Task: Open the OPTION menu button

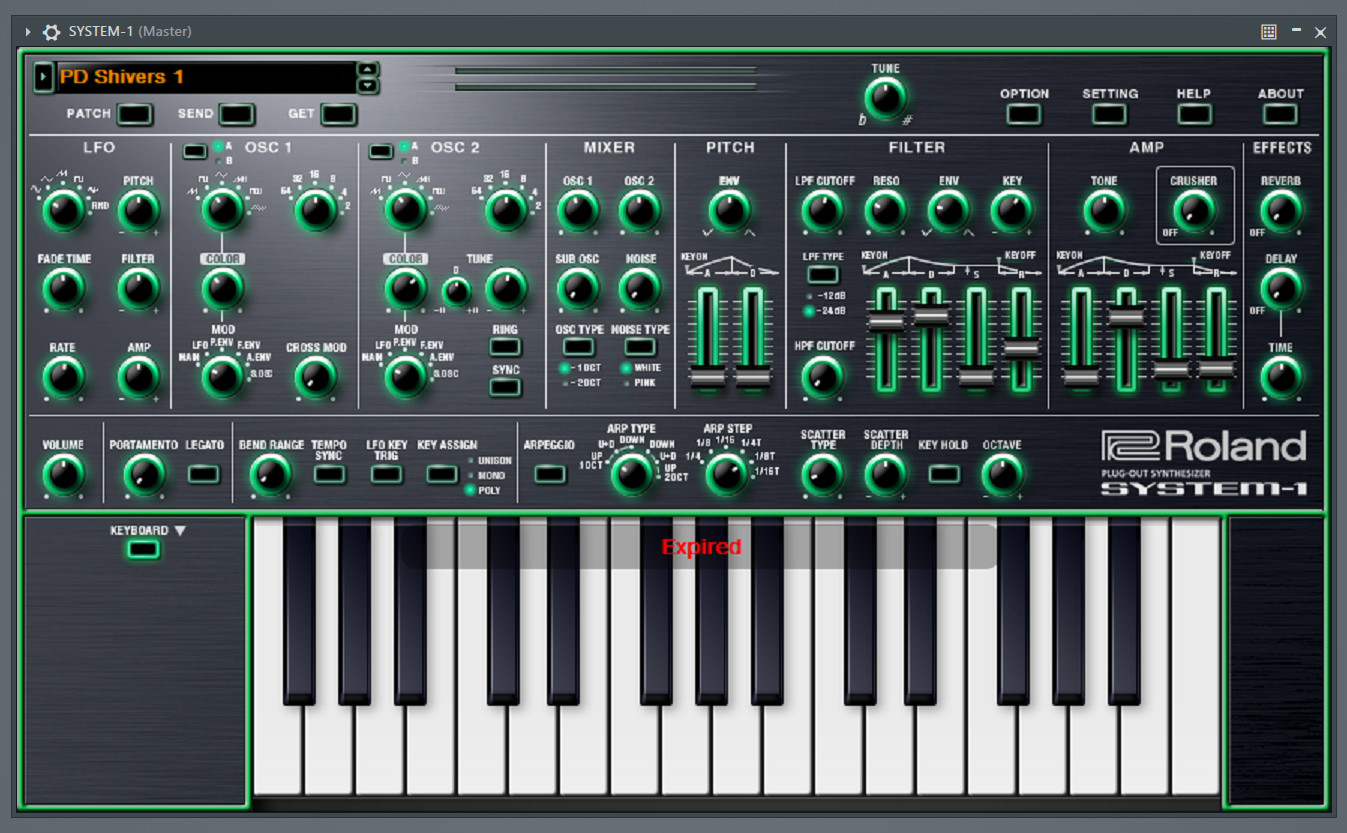Action: pos(1024,114)
